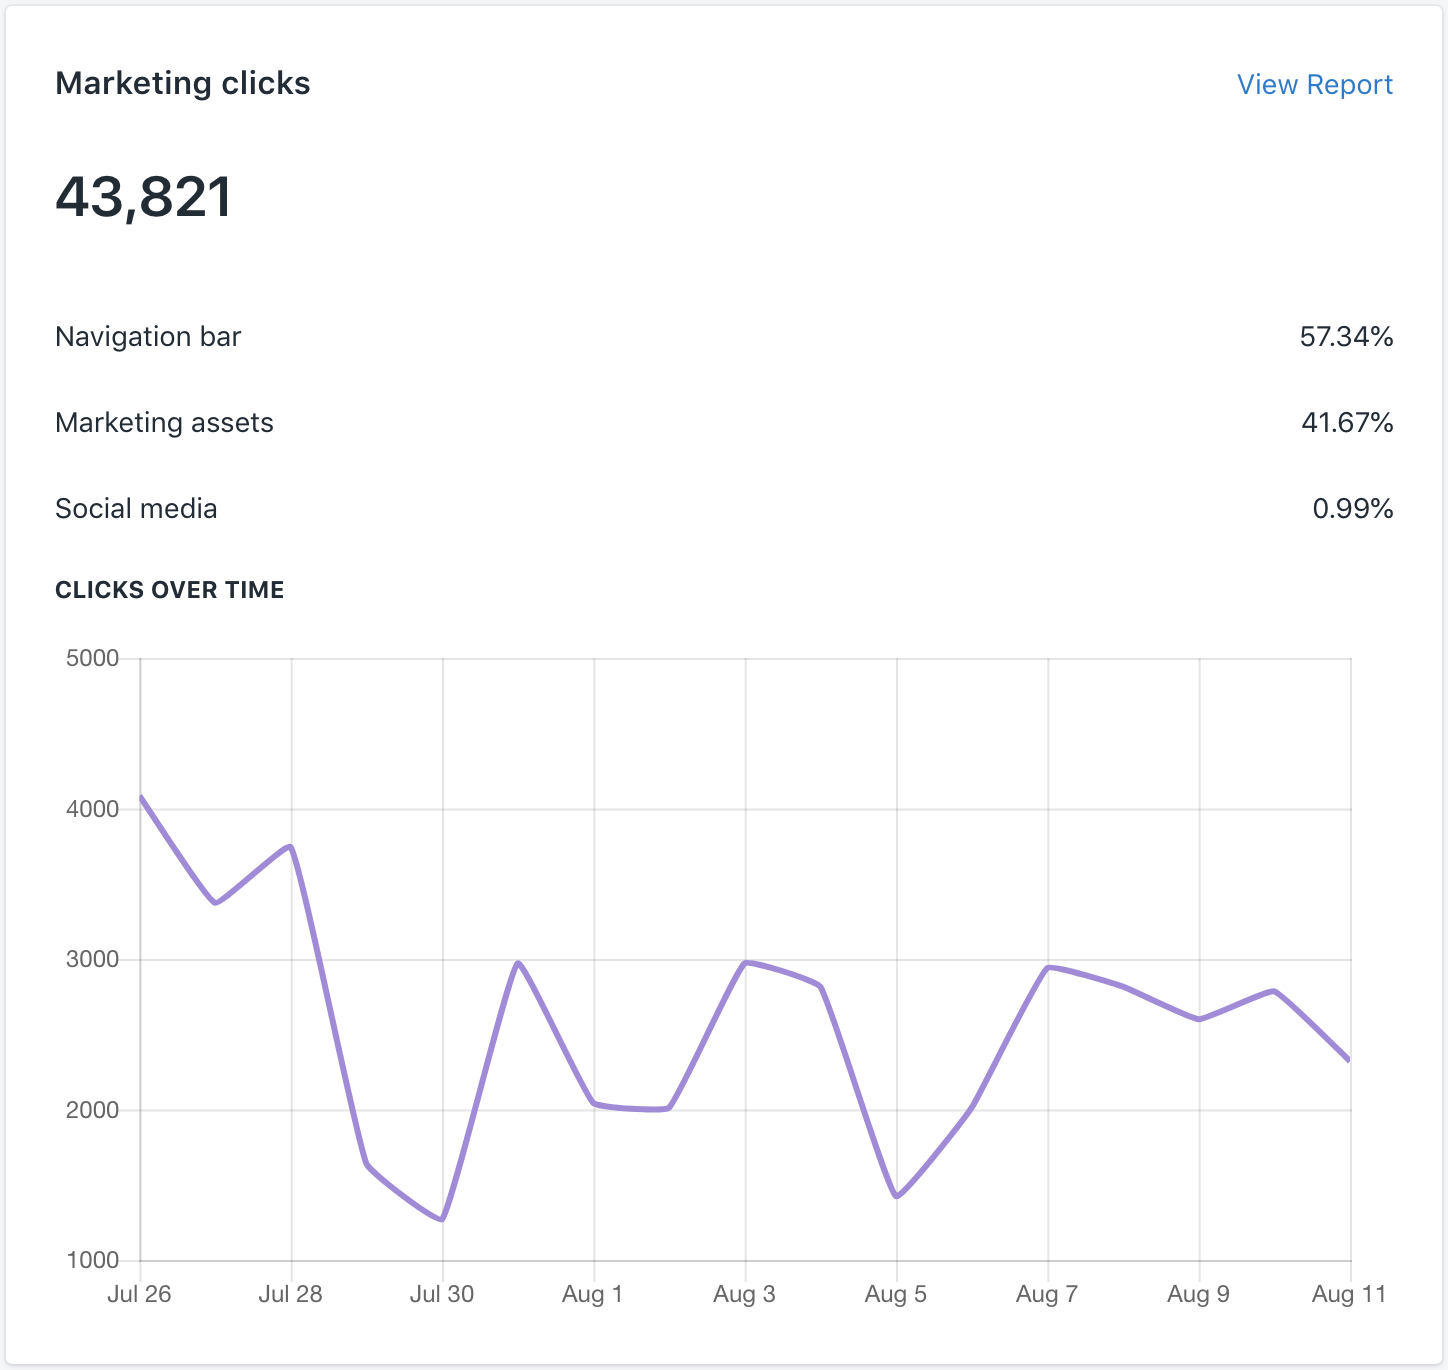1448x1370 pixels.
Task: Select the Marketing assets row label
Action: coord(164,423)
